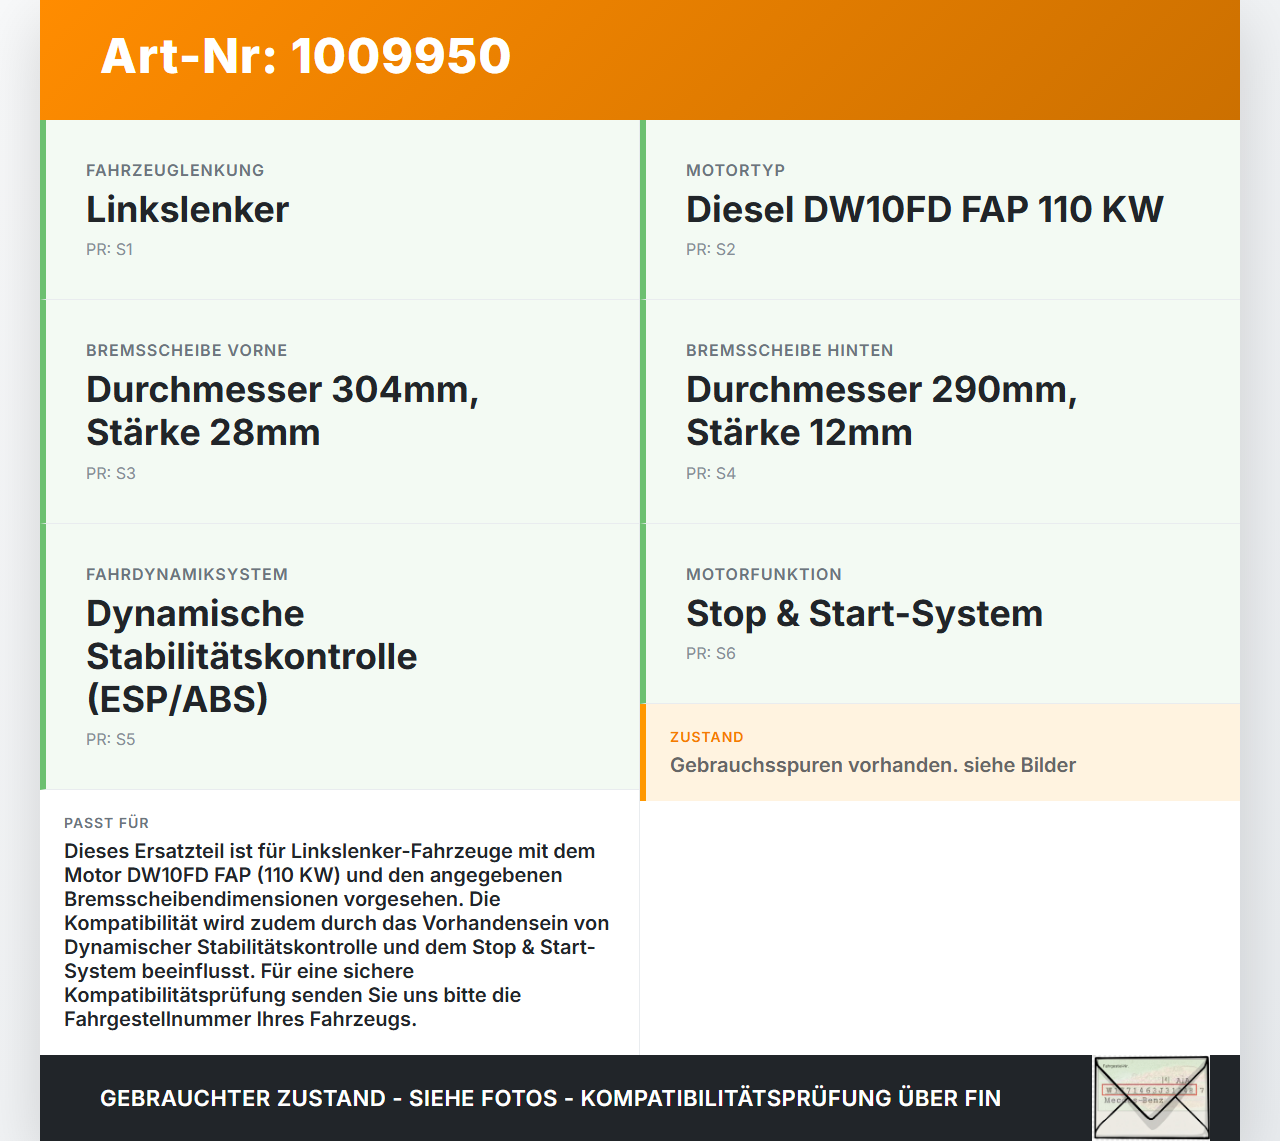Click Gebrauchsspuren vorhanden. siehe Bilder text
The image size is (1280, 1142).
(x=873, y=765)
